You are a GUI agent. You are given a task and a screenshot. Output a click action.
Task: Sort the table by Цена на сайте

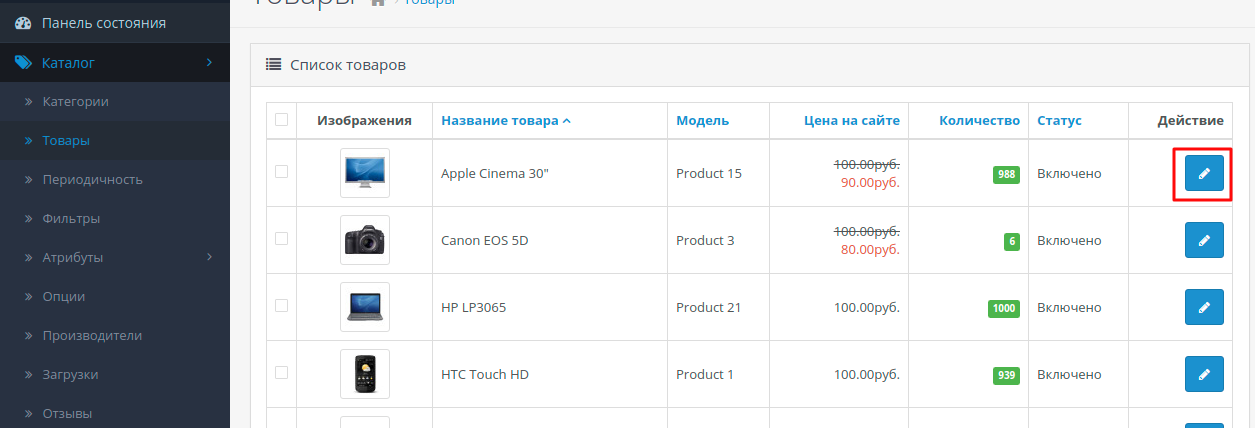851,121
